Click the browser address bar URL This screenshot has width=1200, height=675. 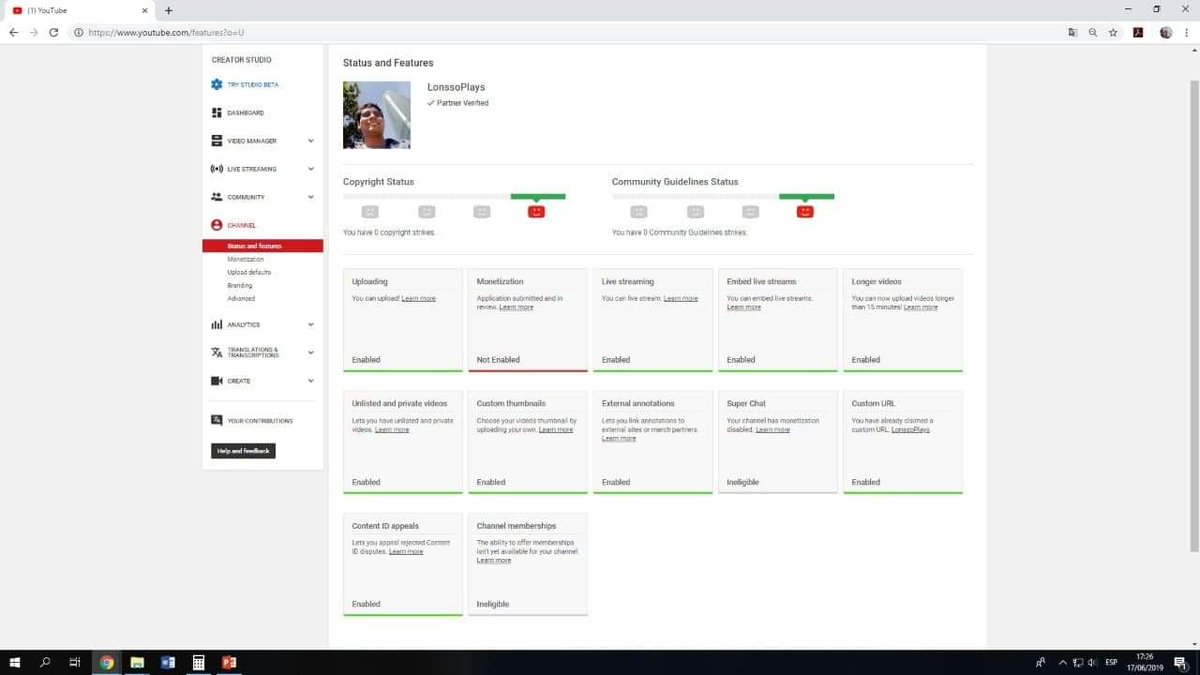point(166,32)
